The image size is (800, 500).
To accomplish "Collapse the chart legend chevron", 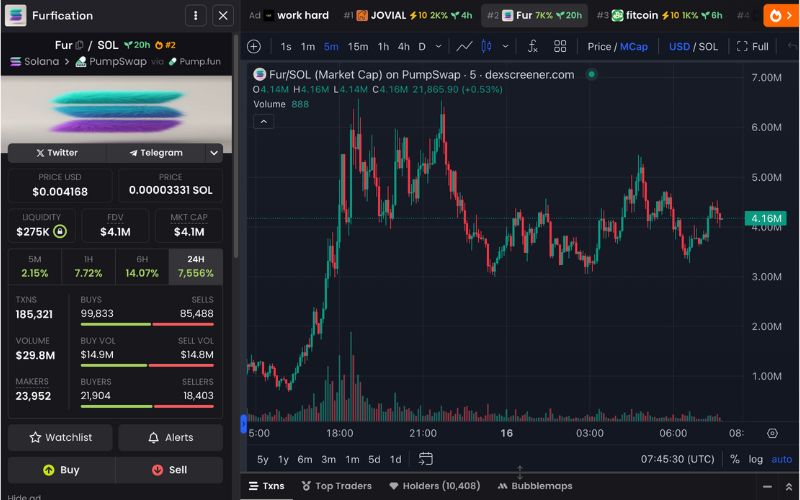I will click(x=264, y=121).
